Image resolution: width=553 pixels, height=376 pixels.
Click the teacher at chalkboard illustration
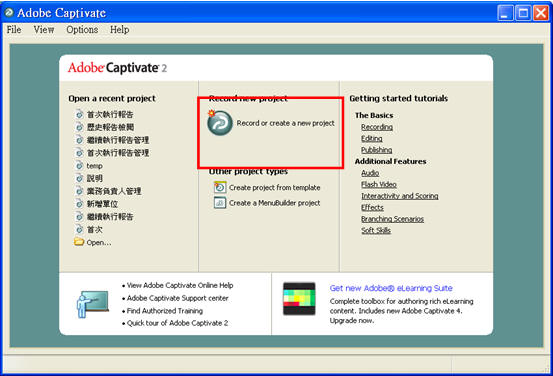[93, 304]
